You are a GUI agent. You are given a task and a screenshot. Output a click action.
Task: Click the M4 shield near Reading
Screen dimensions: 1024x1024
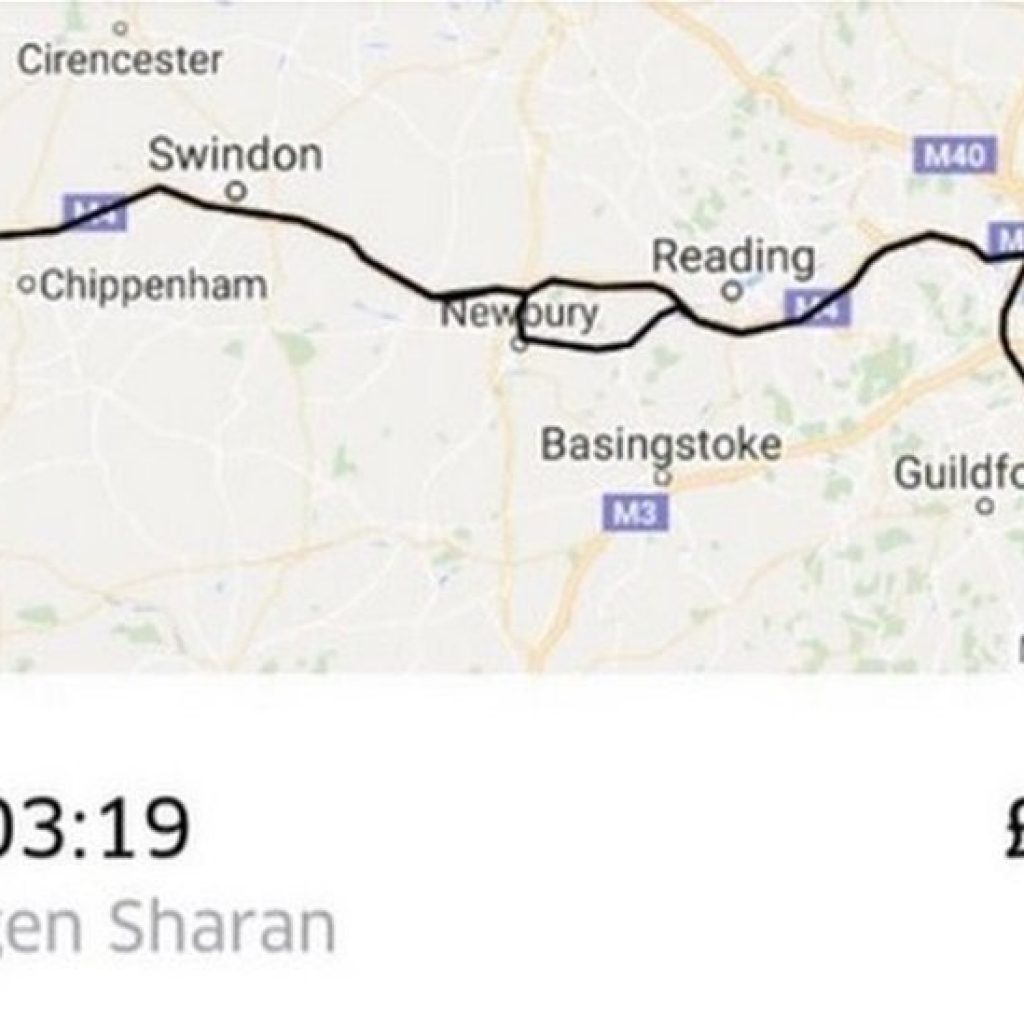818,307
